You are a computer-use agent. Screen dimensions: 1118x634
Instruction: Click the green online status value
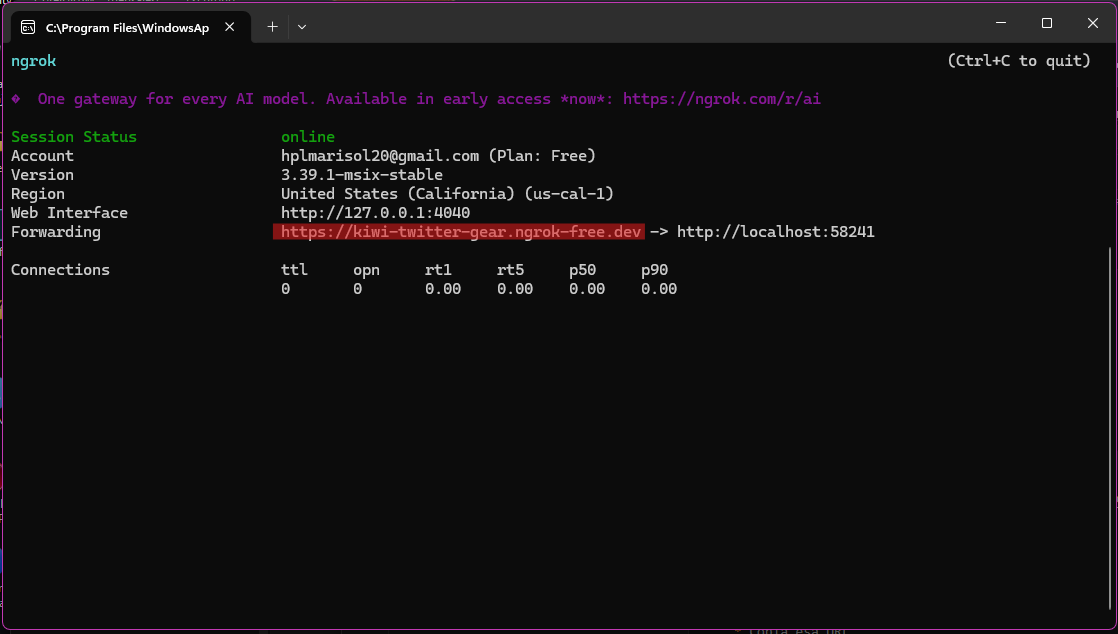point(307,137)
